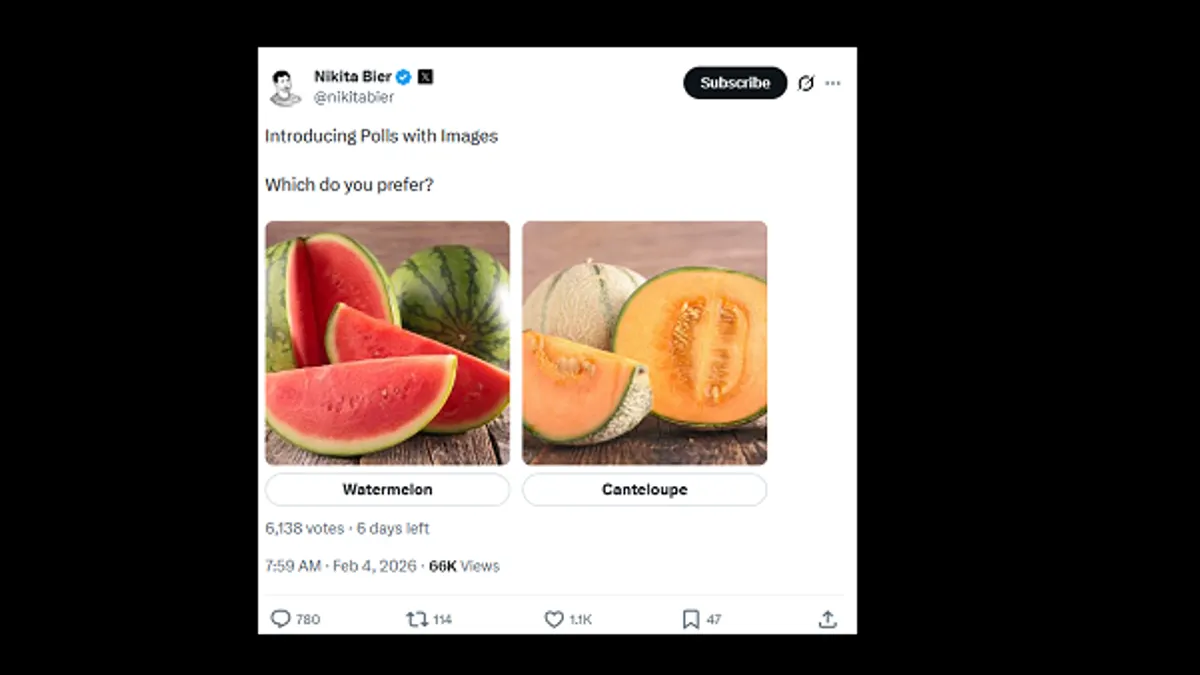Click the Grok icon next to Subscribe
Screen dimensions: 1200x675
click(x=805, y=83)
